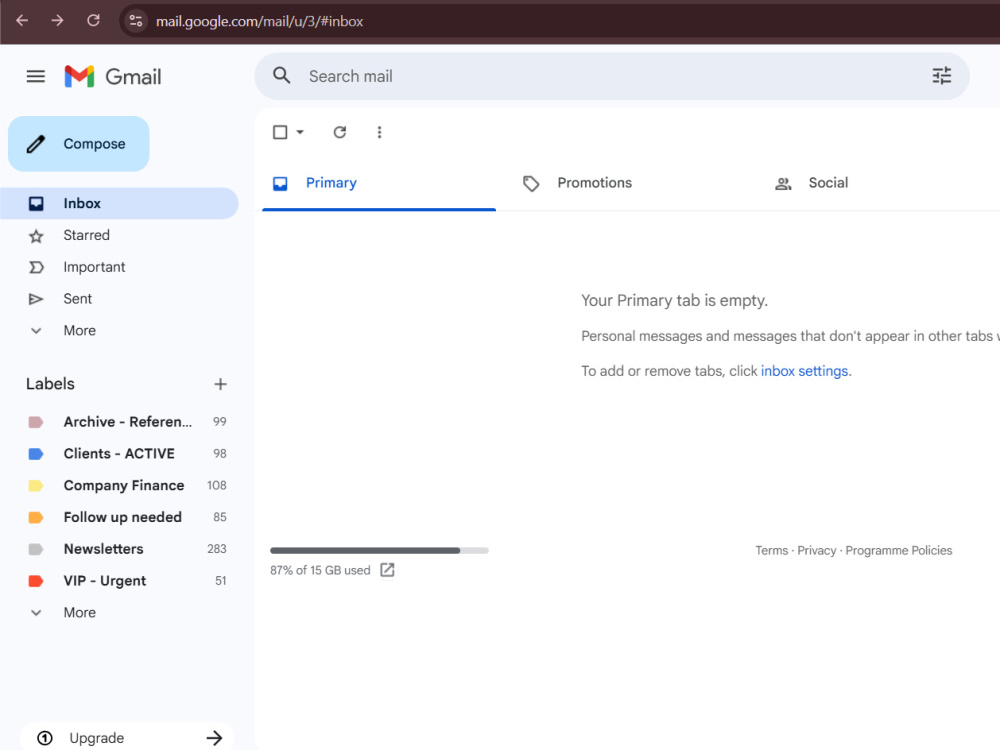Open the Starred folder
1000x750 pixels.
pos(119,235)
